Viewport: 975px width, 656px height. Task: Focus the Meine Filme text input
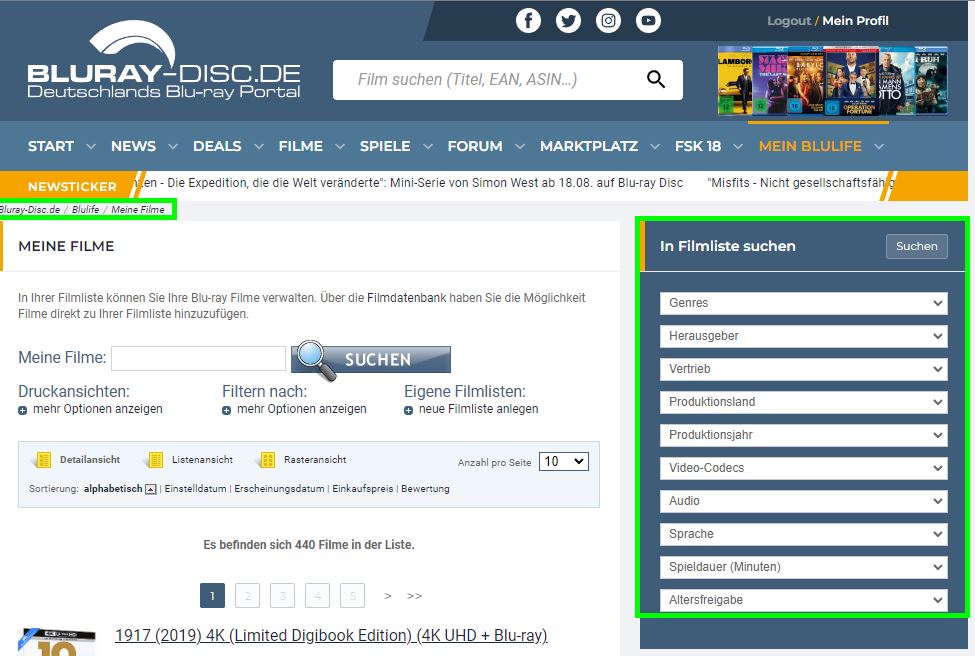[x=198, y=358]
